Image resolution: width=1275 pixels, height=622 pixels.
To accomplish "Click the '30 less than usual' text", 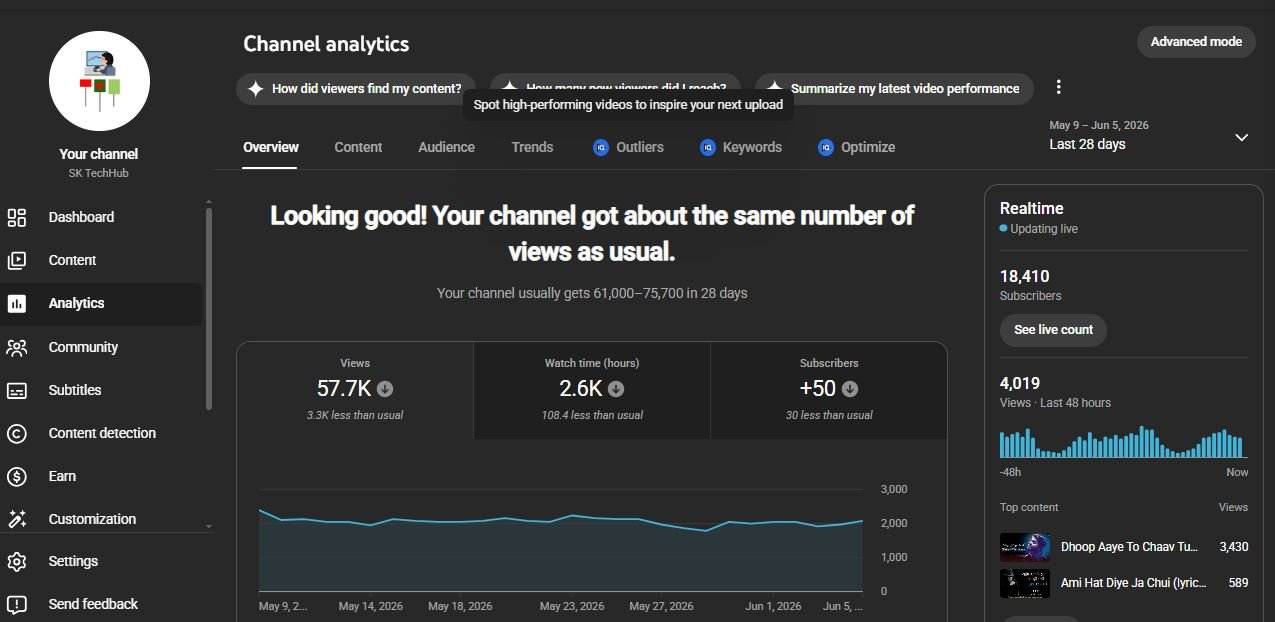I will pos(829,415).
